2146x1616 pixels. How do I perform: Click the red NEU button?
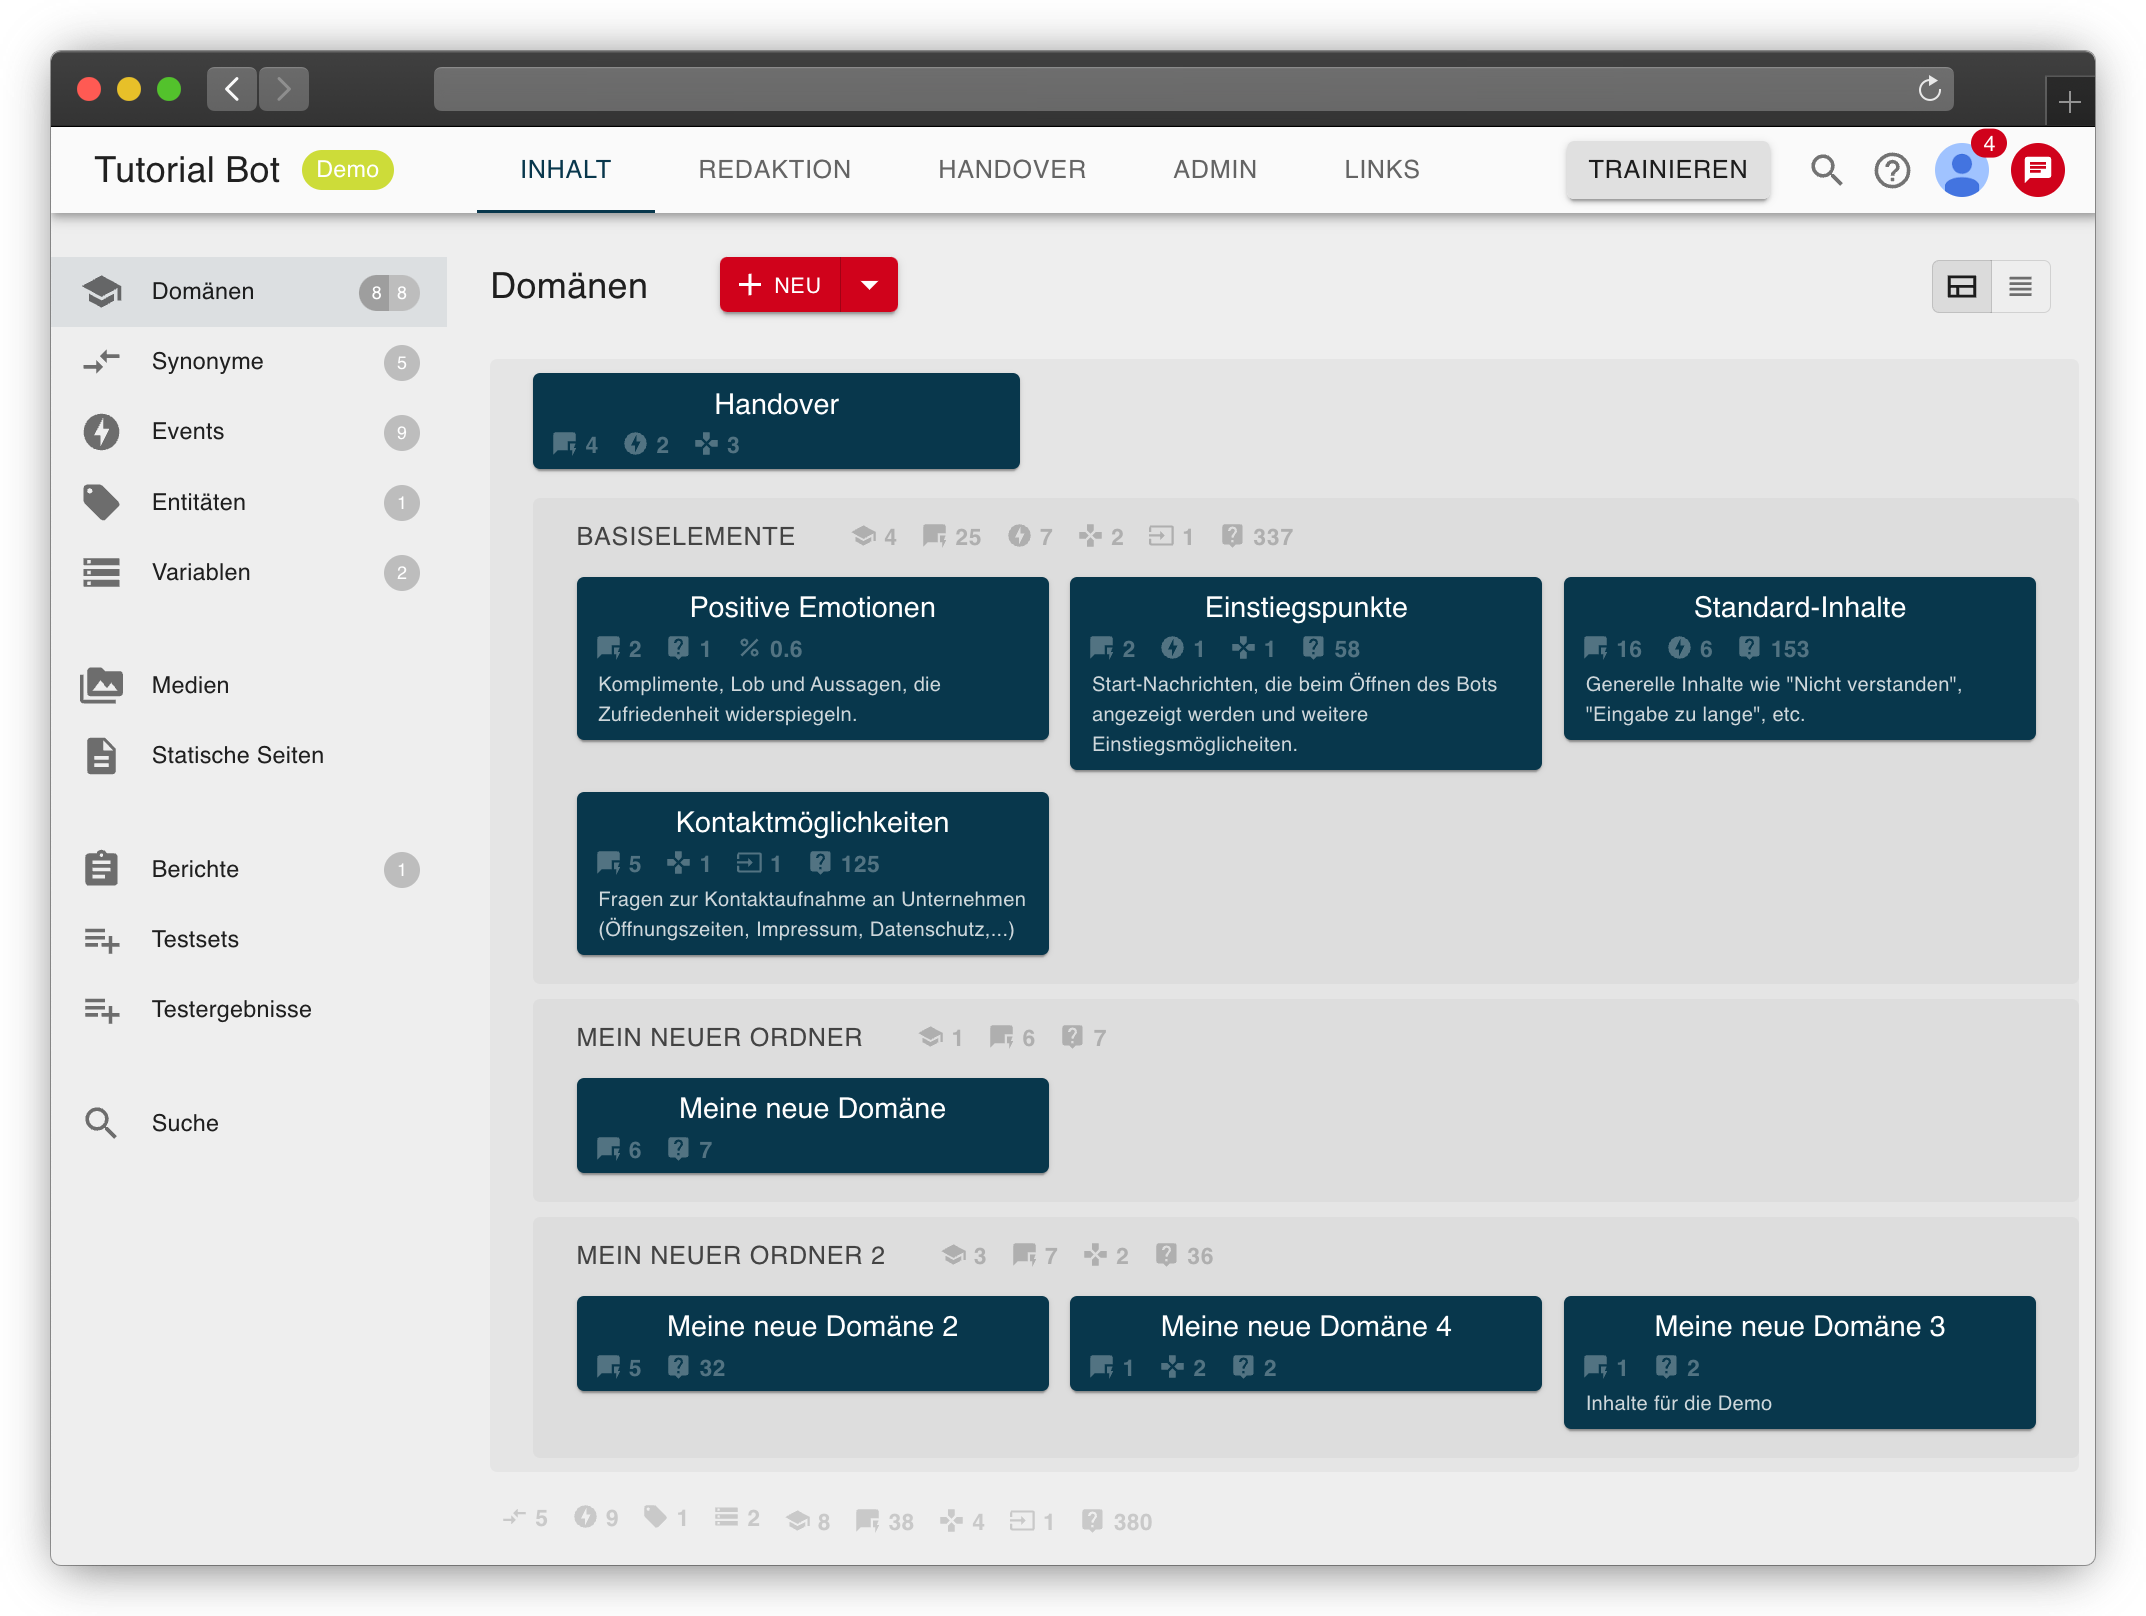(781, 285)
